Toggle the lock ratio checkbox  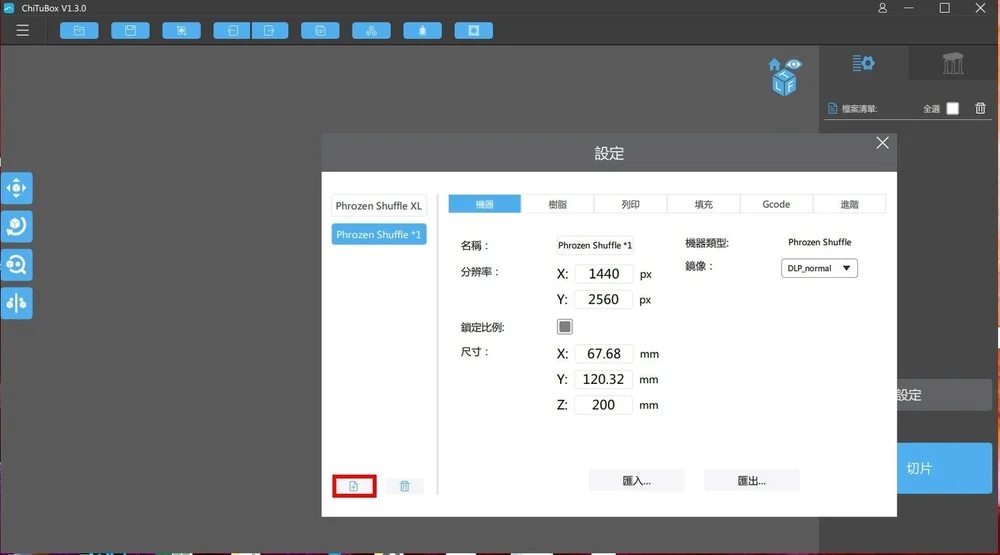click(x=564, y=327)
